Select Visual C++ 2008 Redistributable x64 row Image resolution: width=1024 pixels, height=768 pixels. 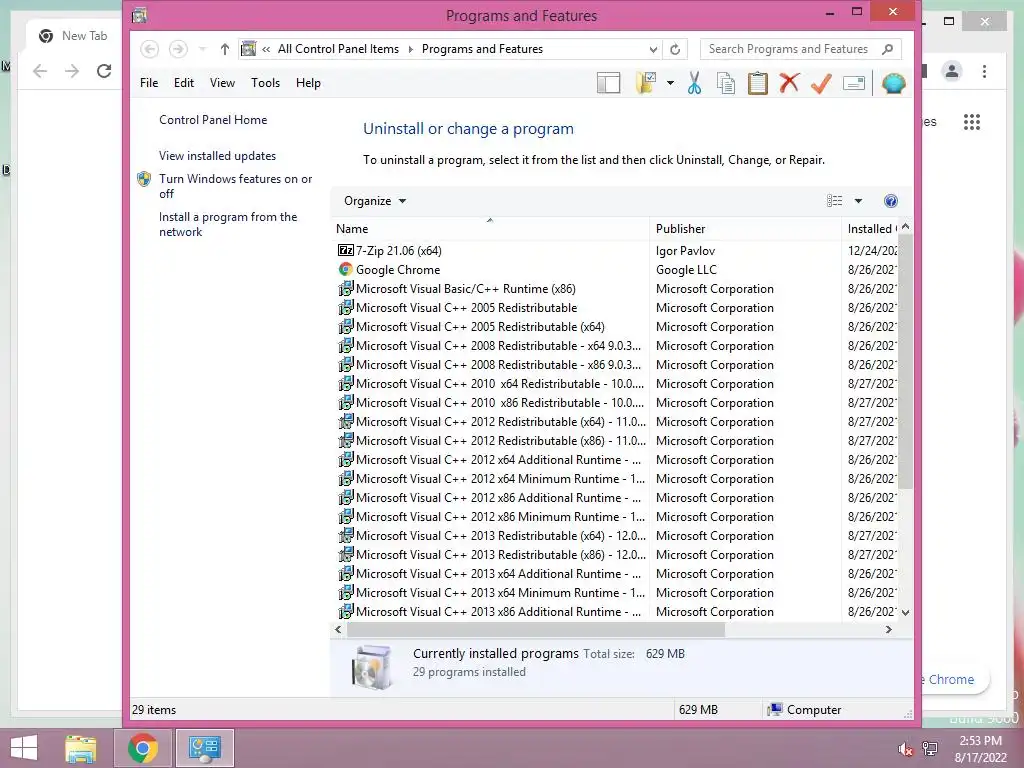(x=498, y=345)
